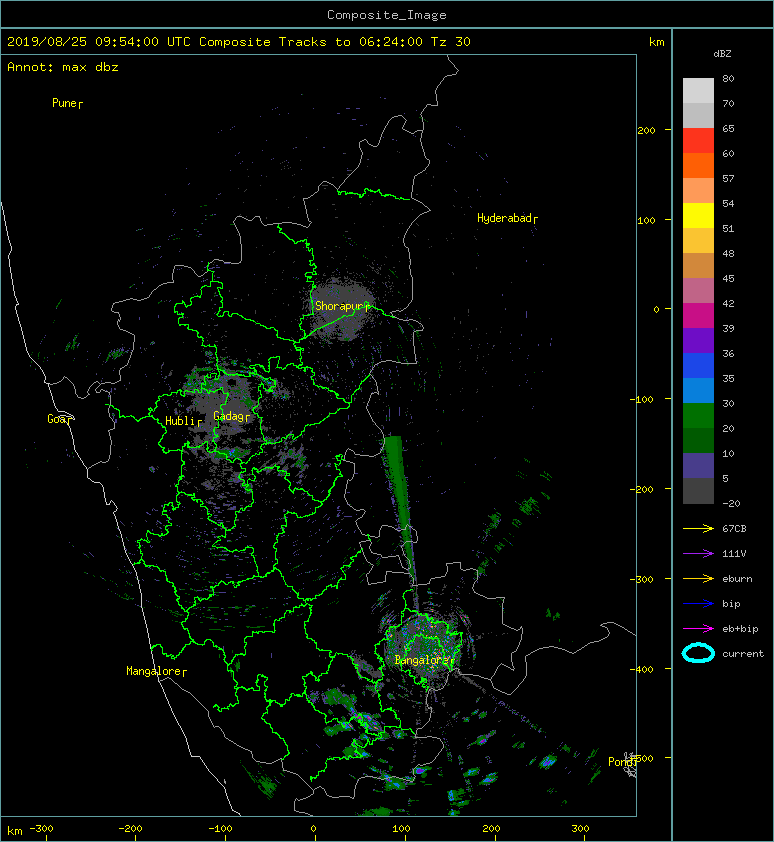Select the Goa city label
774x842 pixels.
click(x=59, y=419)
